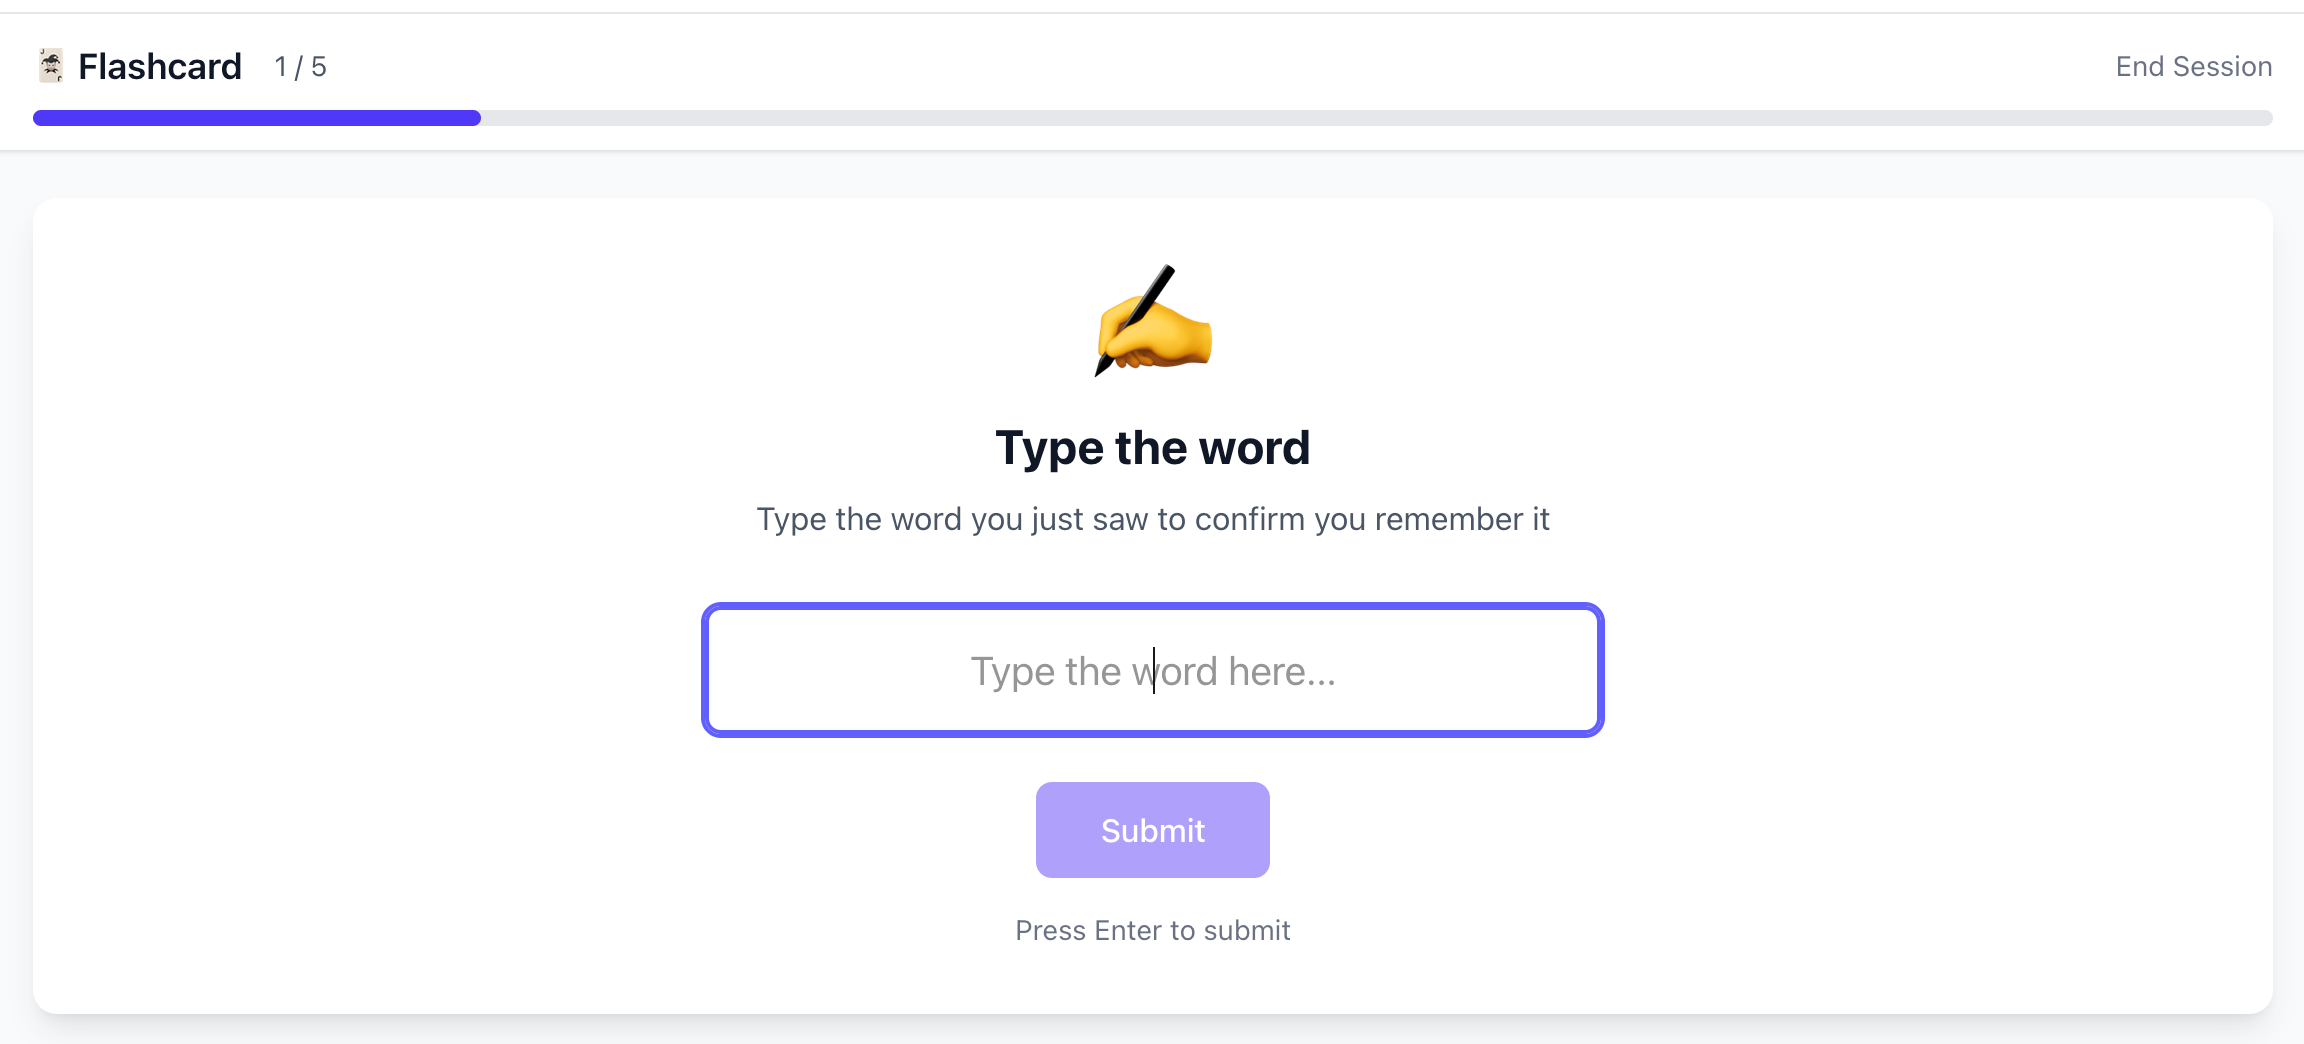Focus the "Type the word here..." input

(x=1152, y=670)
